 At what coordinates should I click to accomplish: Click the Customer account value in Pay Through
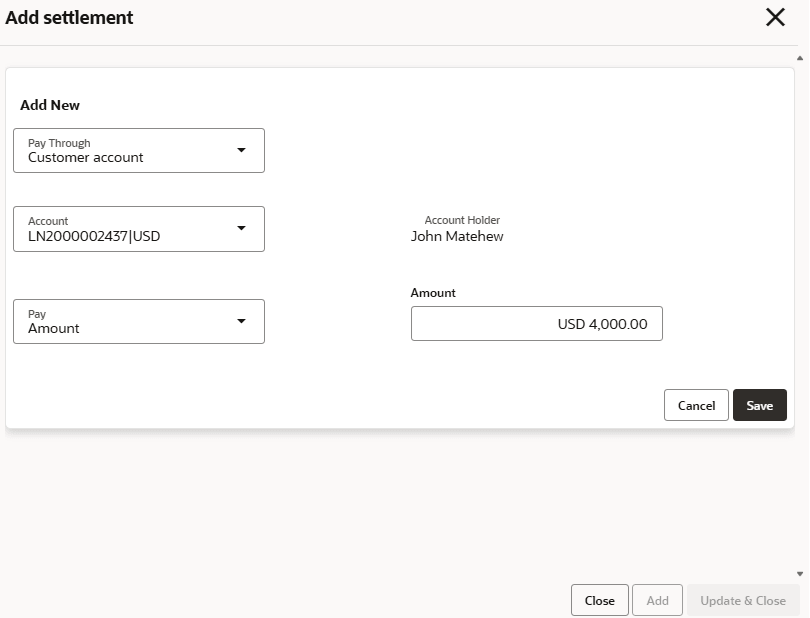pos(86,157)
